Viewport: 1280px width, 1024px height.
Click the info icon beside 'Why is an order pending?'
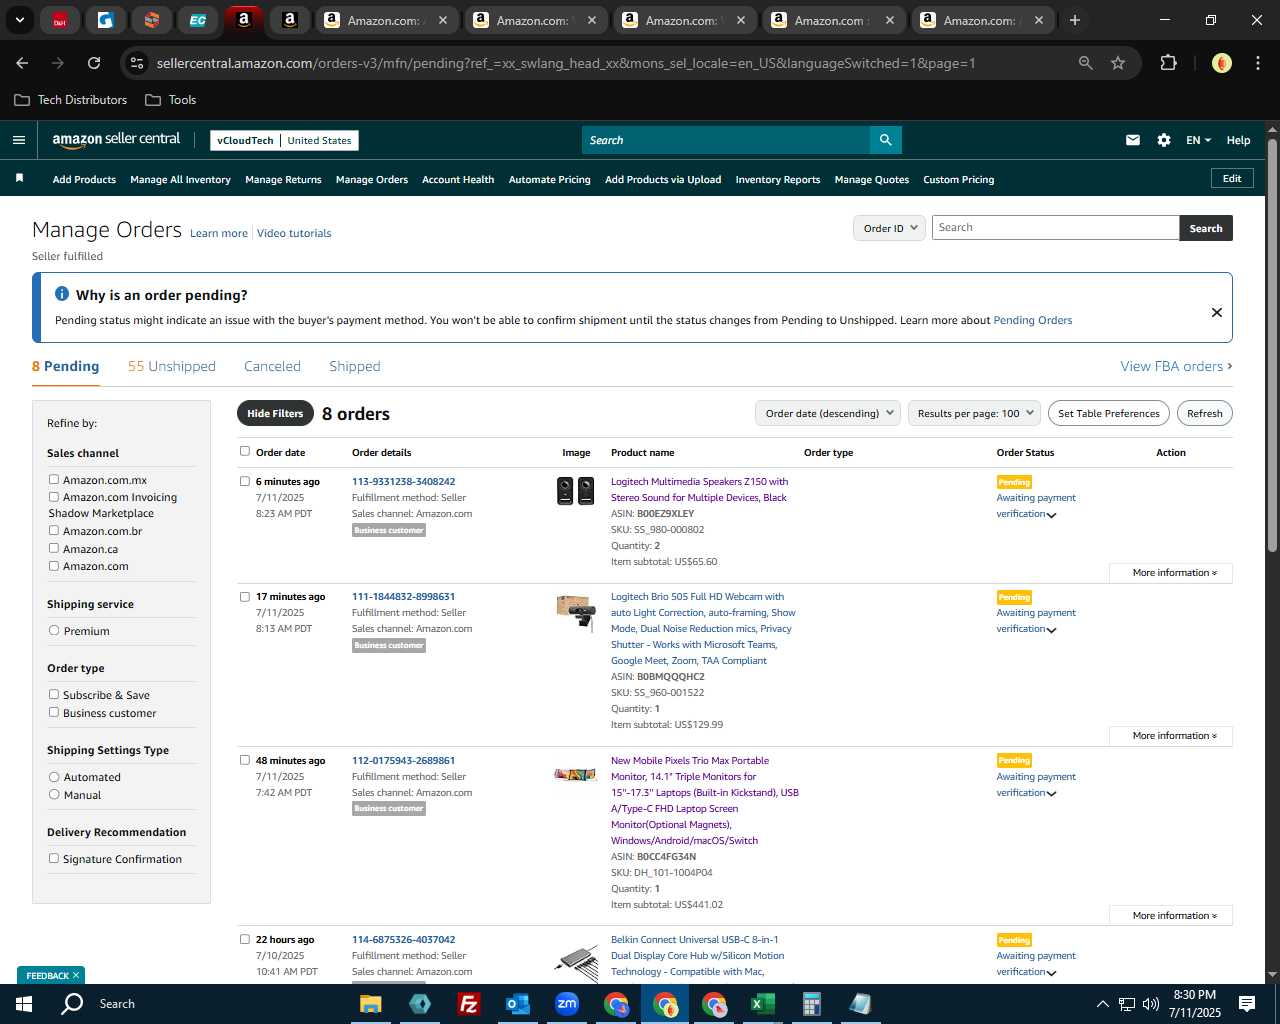pos(62,294)
